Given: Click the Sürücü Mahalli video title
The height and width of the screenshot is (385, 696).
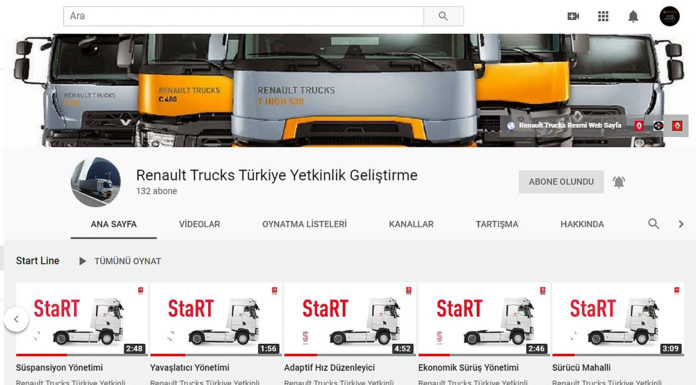Looking at the screenshot, I should pyautogui.click(x=581, y=368).
